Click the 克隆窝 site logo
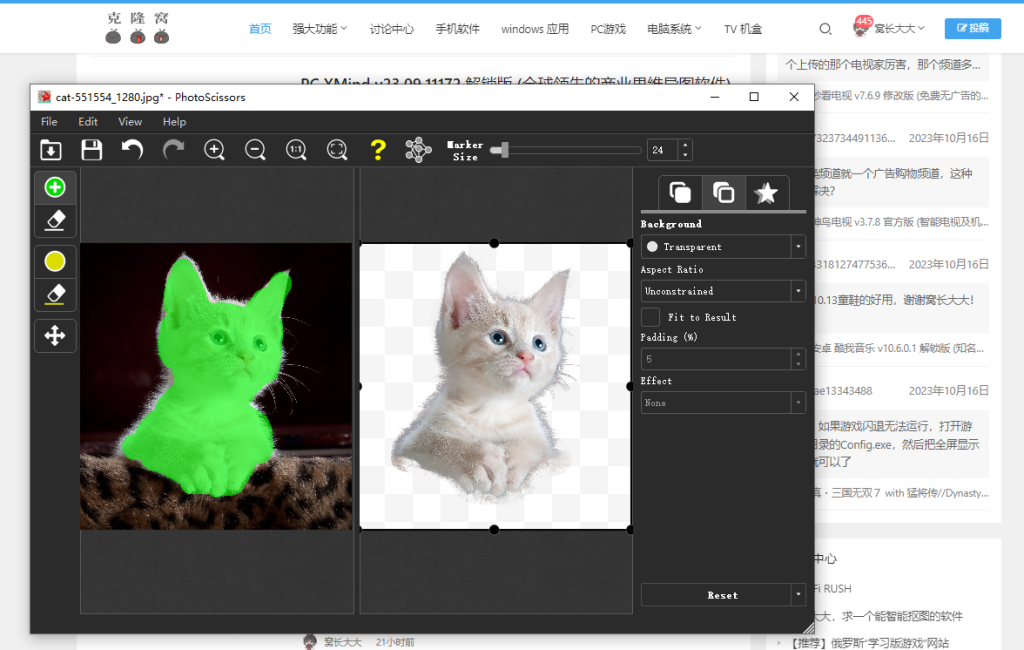This screenshot has width=1024, height=650. [138, 27]
